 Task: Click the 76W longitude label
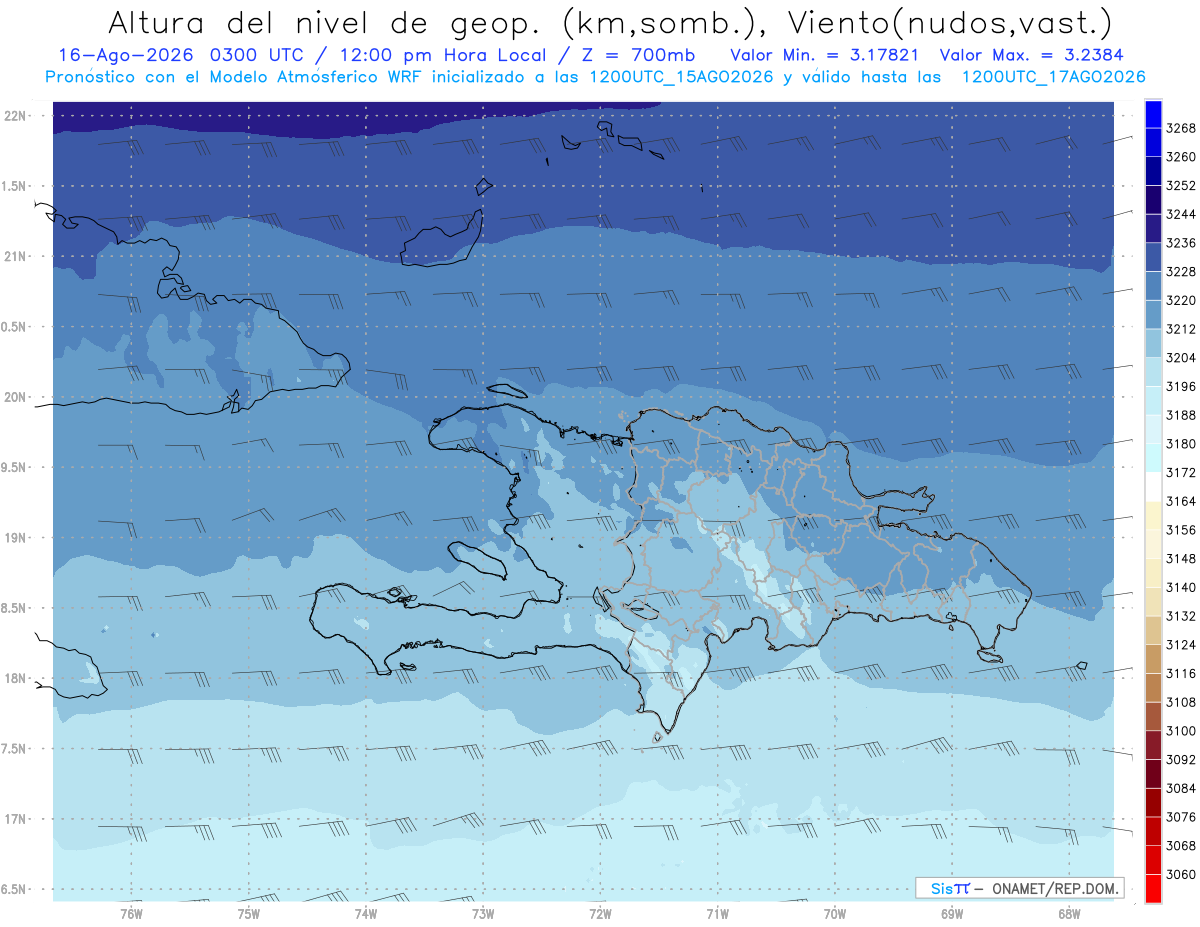click(131, 913)
